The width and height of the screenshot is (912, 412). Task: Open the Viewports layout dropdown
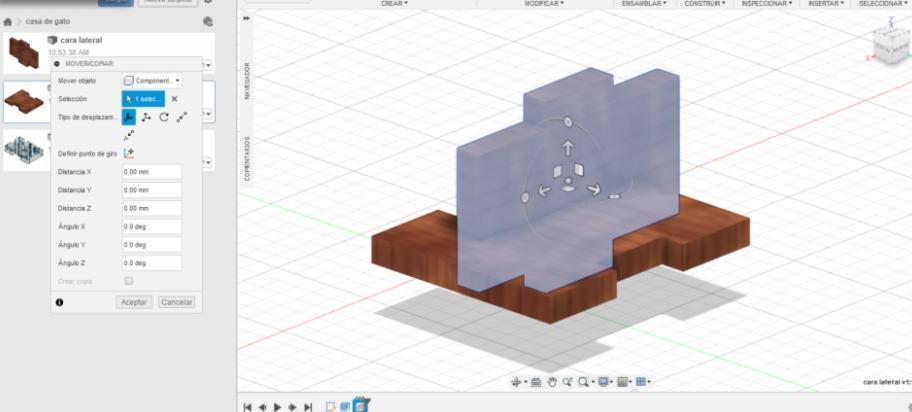tap(643, 382)
